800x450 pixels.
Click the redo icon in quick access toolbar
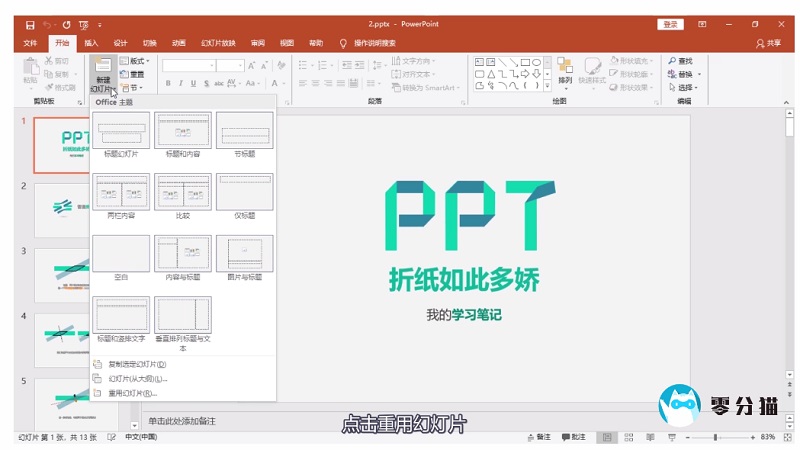click(66, 24)
